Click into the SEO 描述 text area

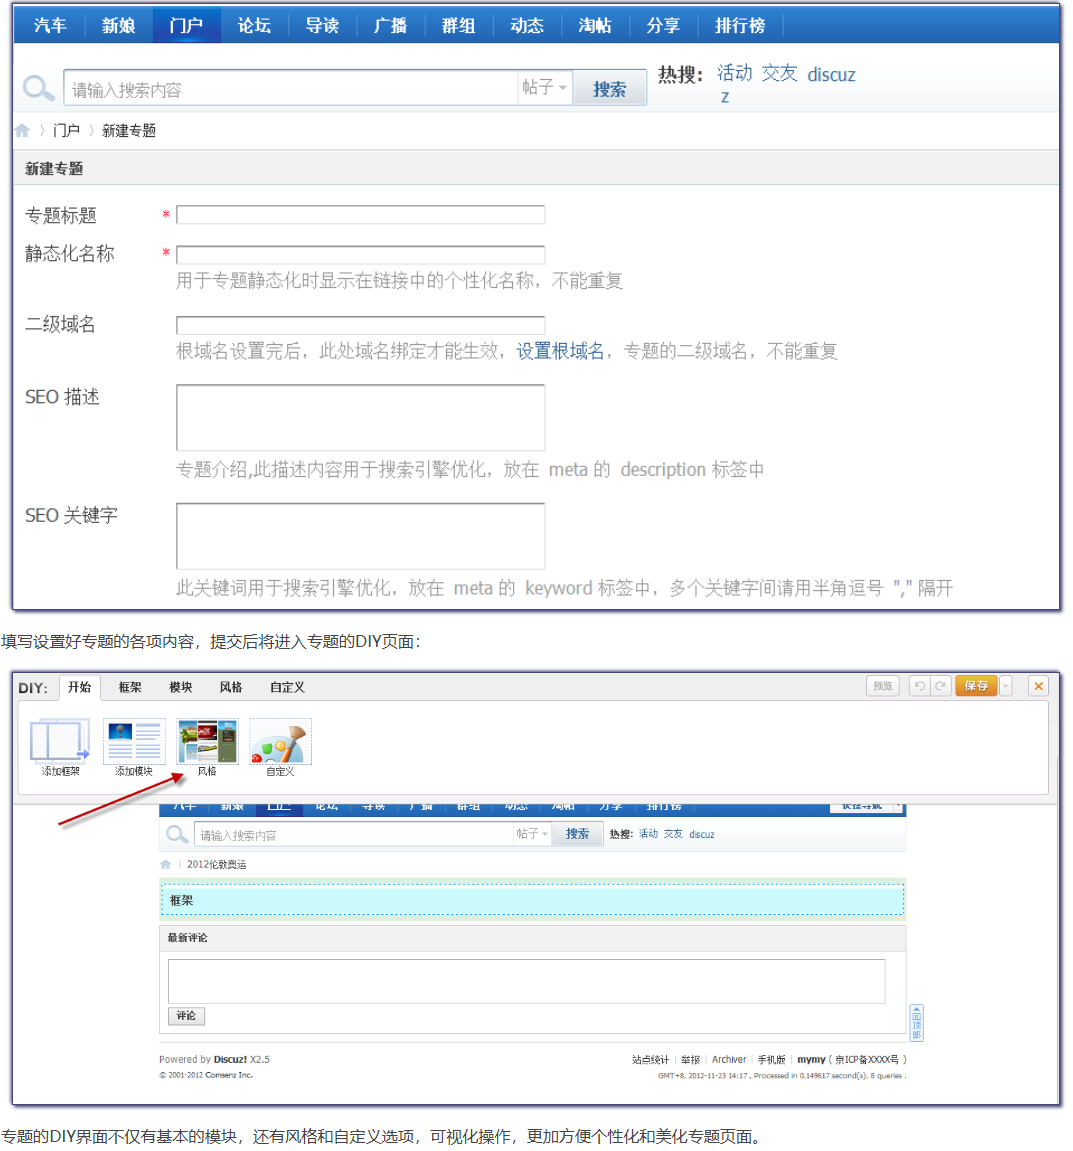pyautogui.click(x=360, y=417)
